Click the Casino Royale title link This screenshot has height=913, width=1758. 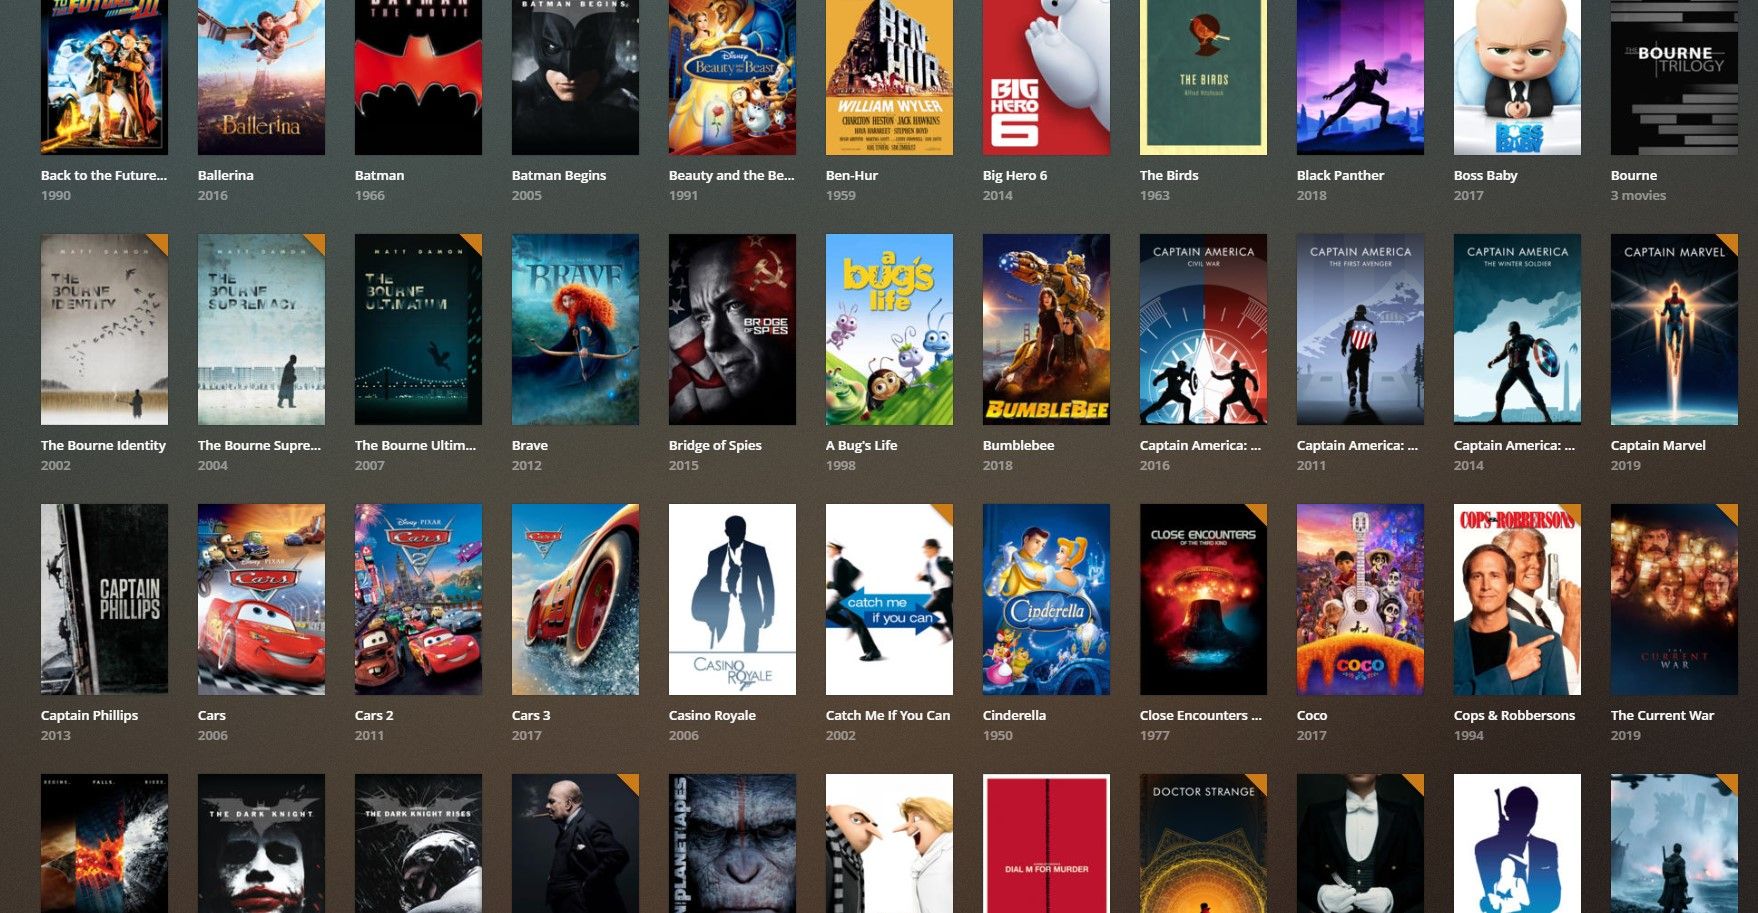pyautogui.click(x=712, y=715)
